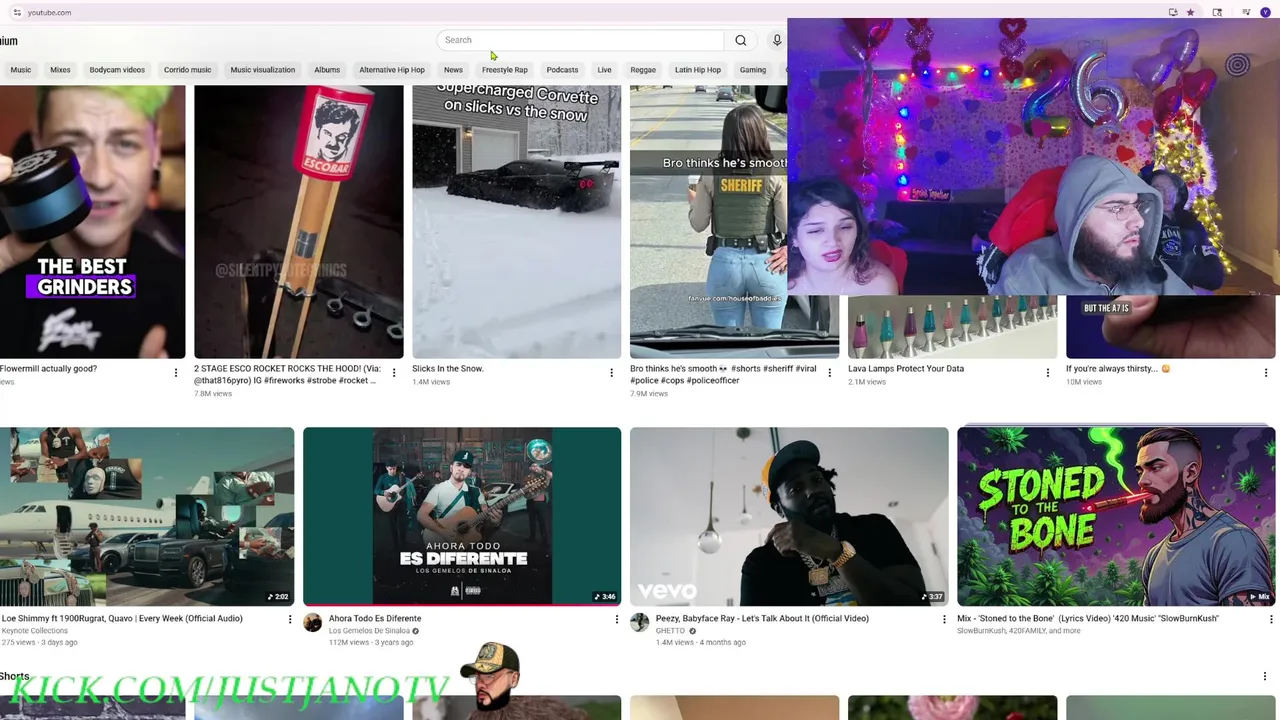Viewport: 1280px width, 720px height.
Task: Select the Reggae chip
Action: pos(643,70)
